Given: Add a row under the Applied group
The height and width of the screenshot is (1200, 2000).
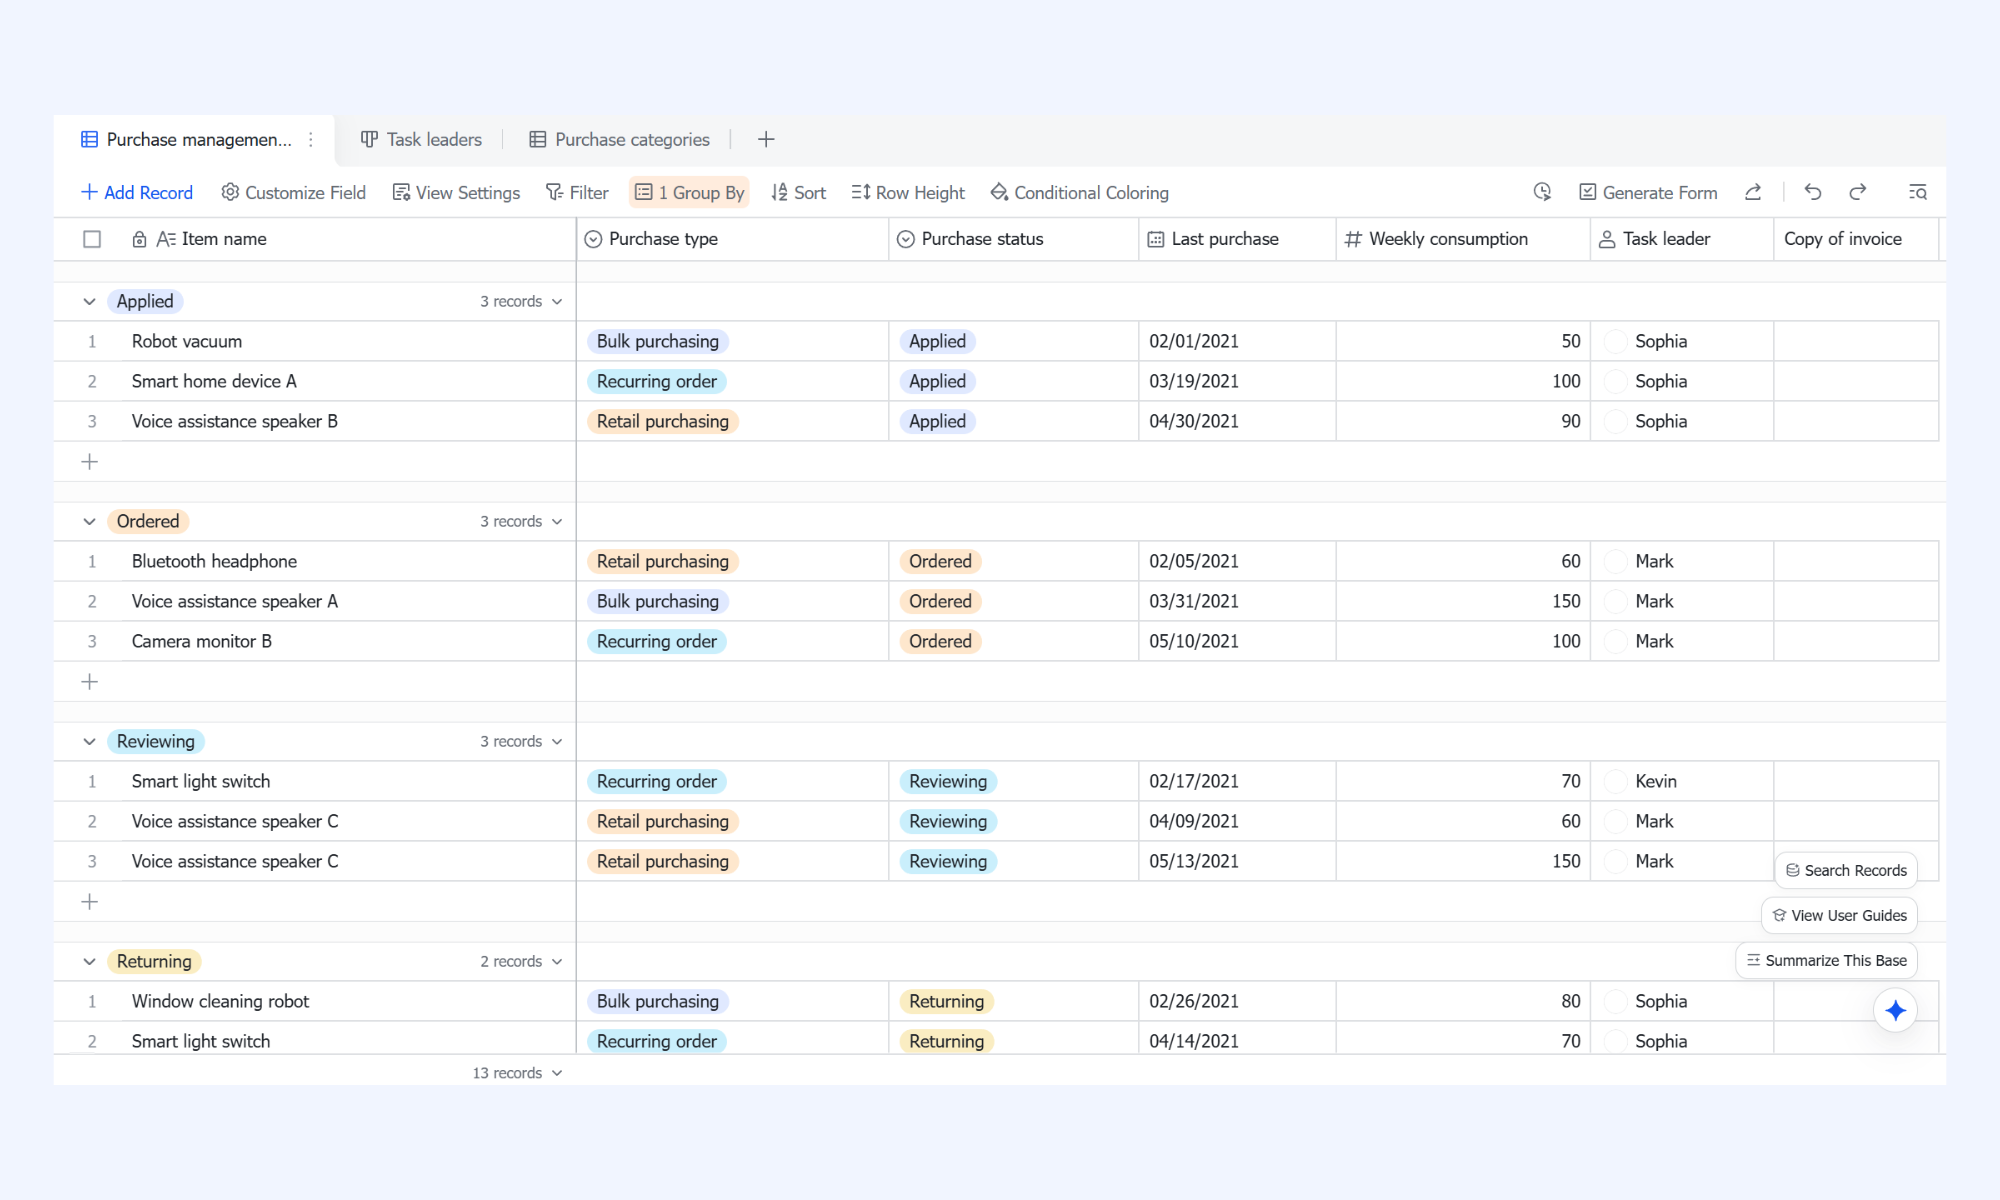Looking at the screenshot, I should (89, 462).
